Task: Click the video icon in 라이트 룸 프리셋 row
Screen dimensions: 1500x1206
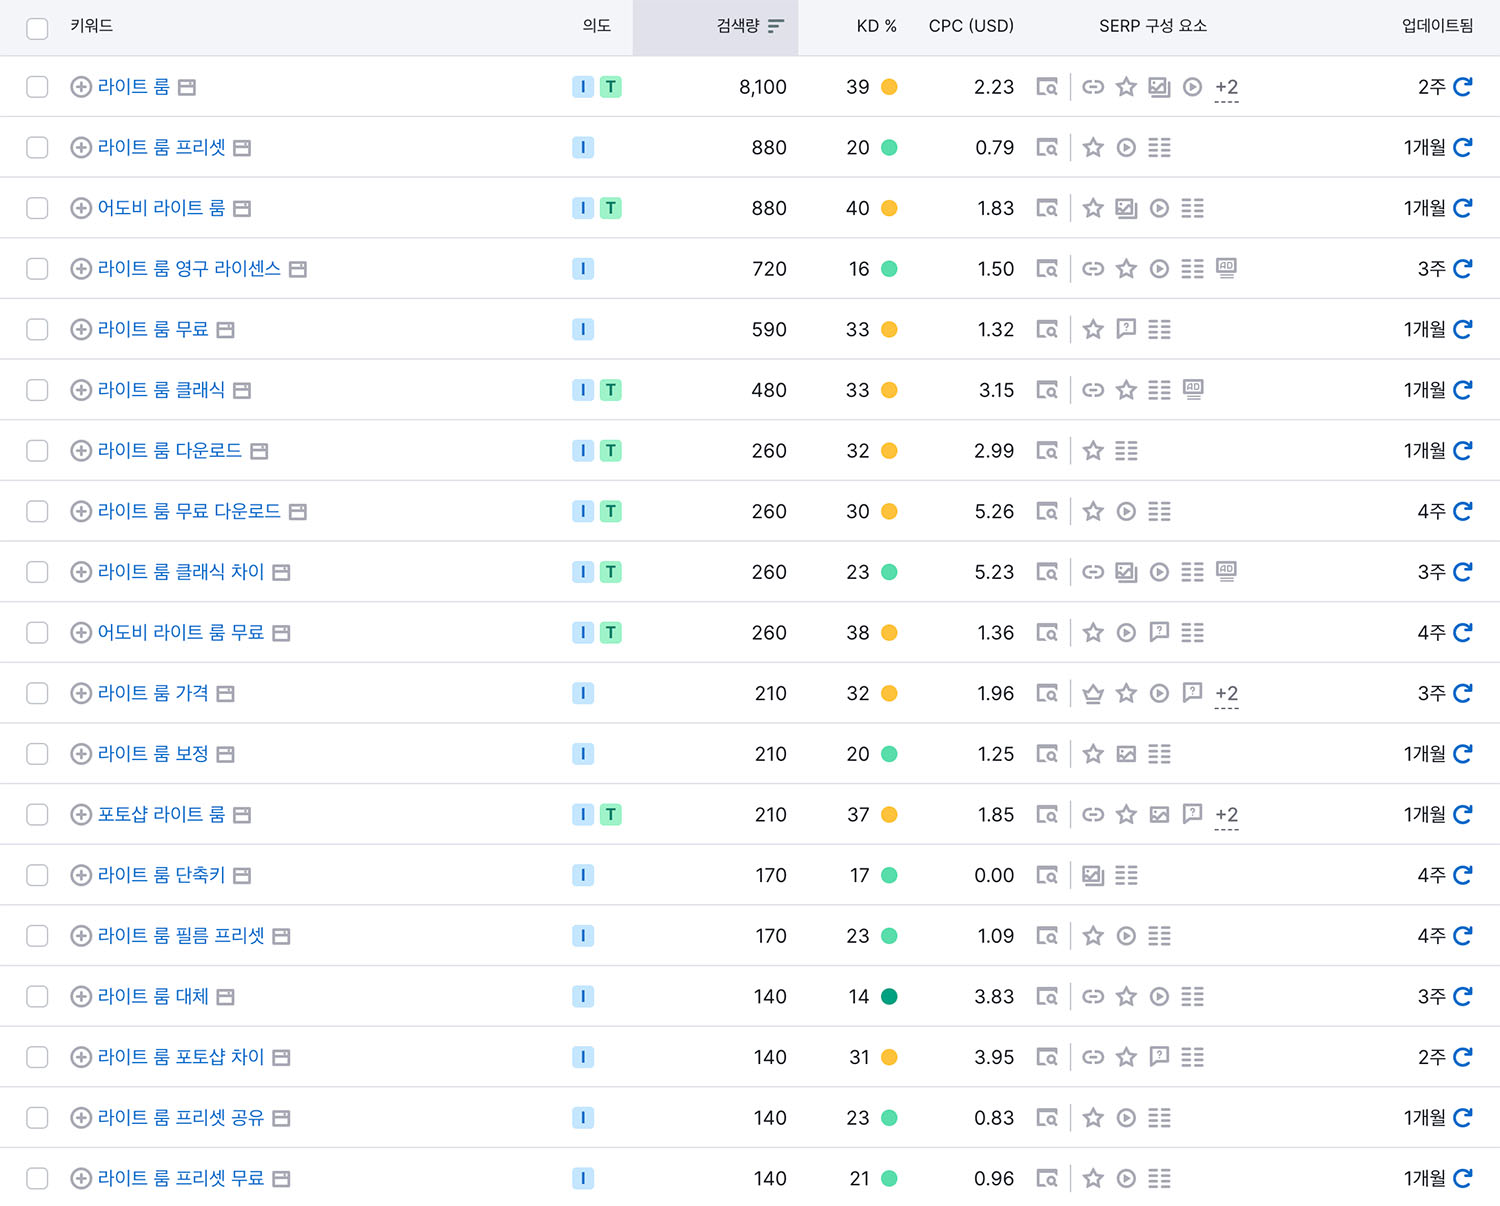Action: (1126, 148)
